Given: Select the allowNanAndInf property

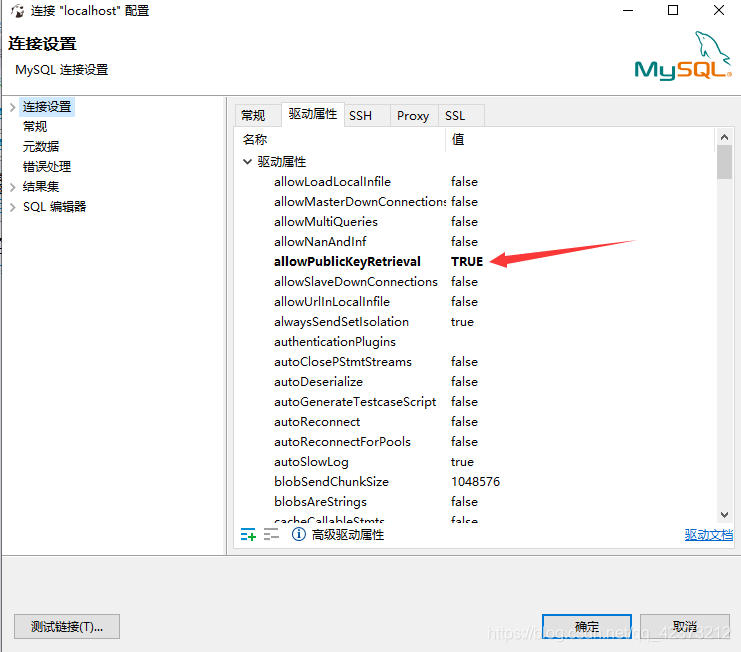Looking at the screenshot, I should coord(320,242).
